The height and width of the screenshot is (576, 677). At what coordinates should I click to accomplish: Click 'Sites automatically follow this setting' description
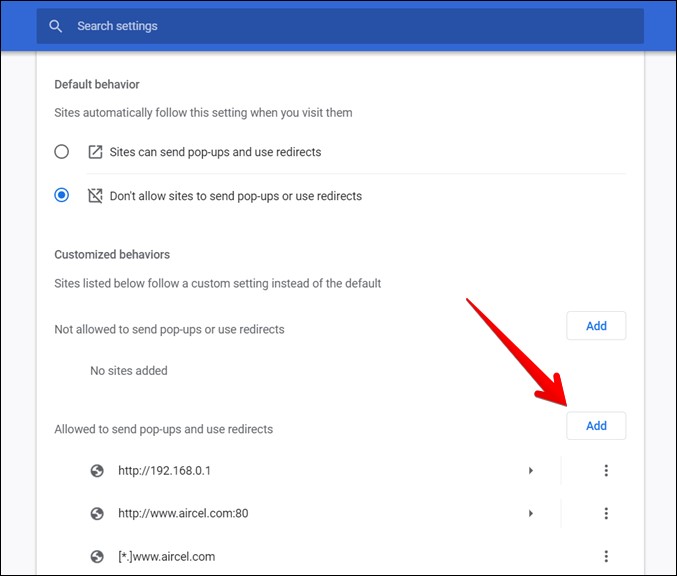(203, 113)
